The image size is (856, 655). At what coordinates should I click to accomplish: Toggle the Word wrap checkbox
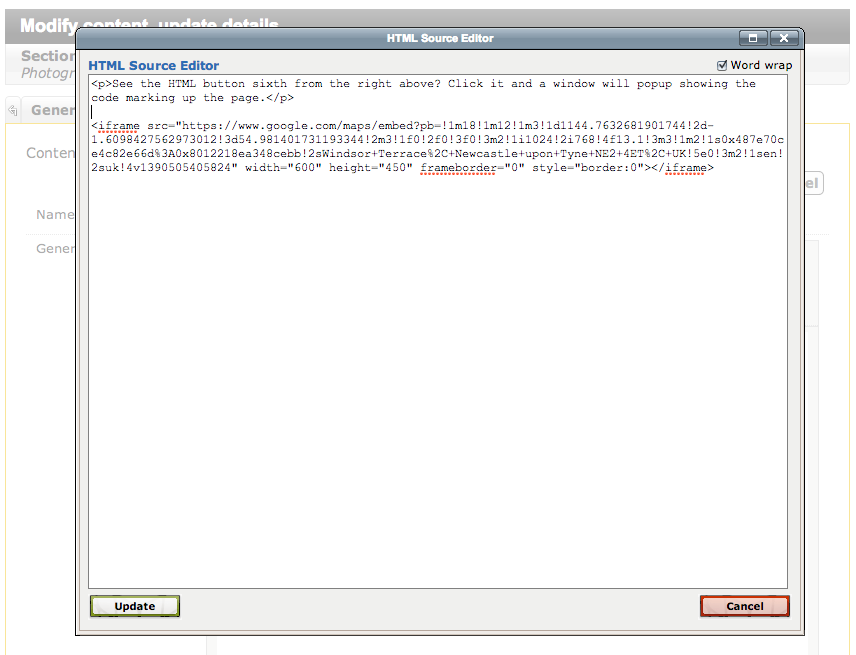click(x=723, y=66)
